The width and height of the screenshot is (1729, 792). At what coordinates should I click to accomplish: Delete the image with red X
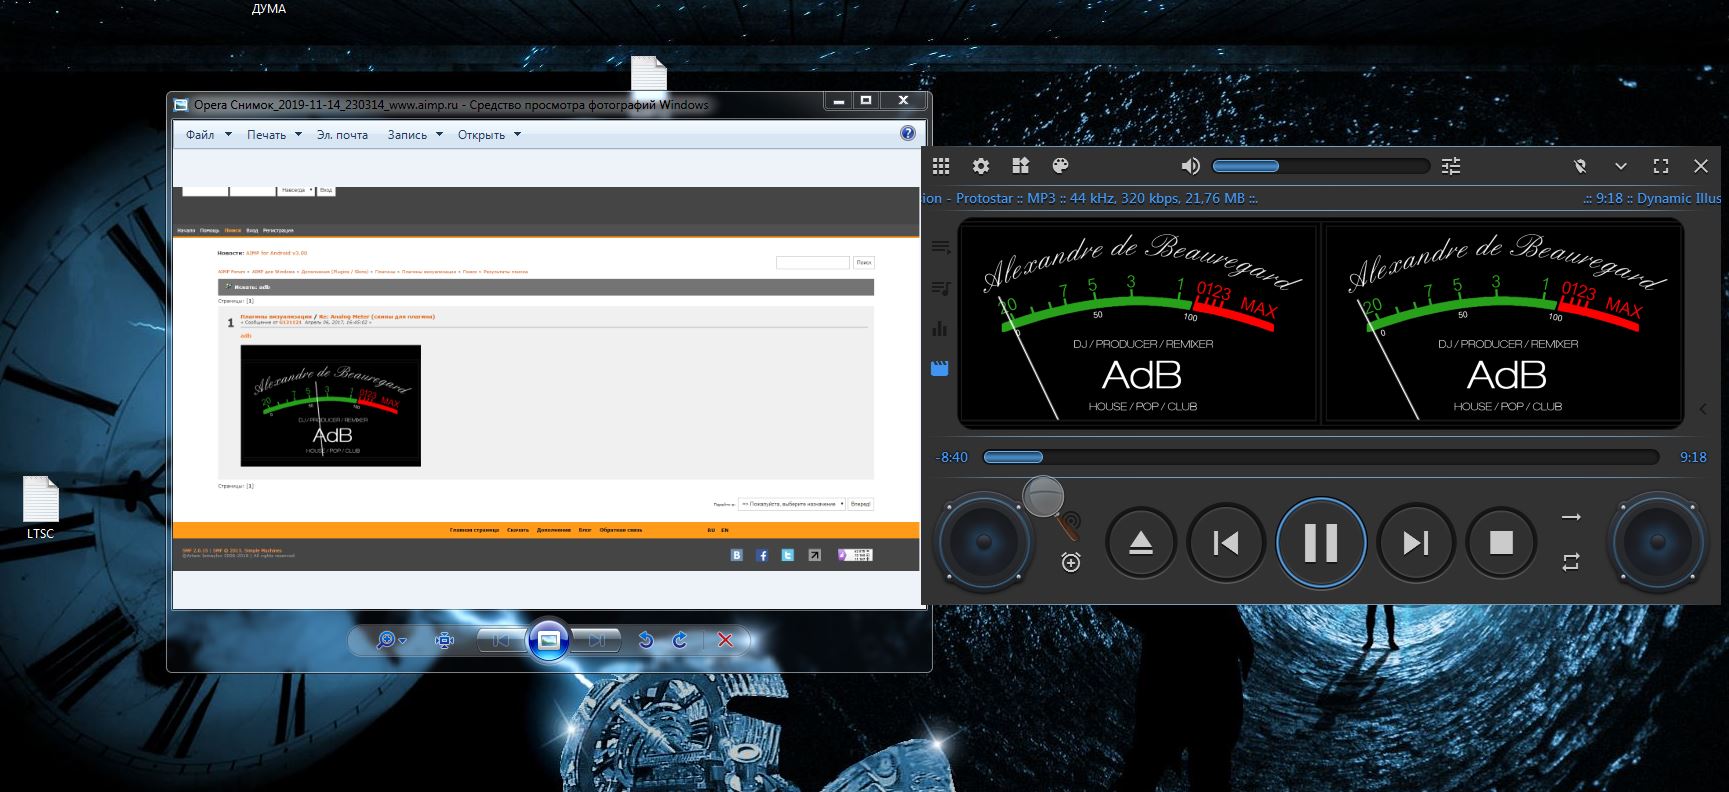click(726, 640)
